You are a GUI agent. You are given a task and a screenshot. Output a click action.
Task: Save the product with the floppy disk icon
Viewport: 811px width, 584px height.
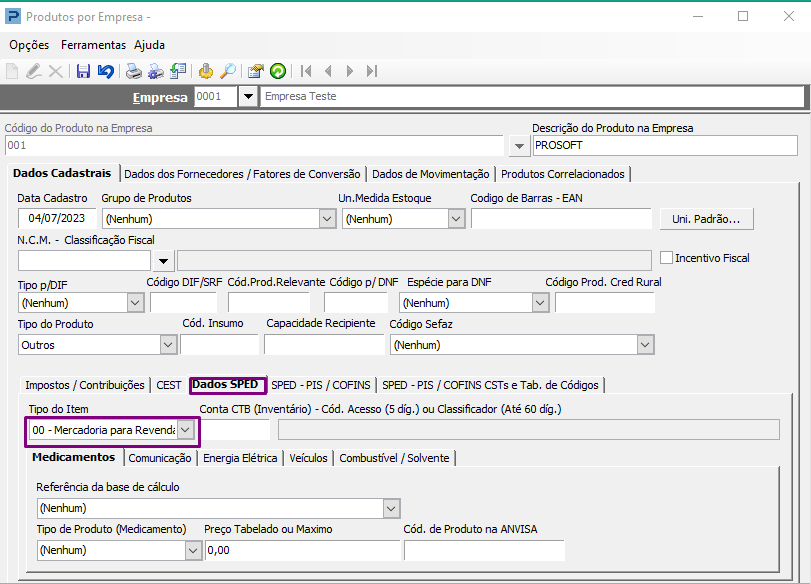[83, 71]
